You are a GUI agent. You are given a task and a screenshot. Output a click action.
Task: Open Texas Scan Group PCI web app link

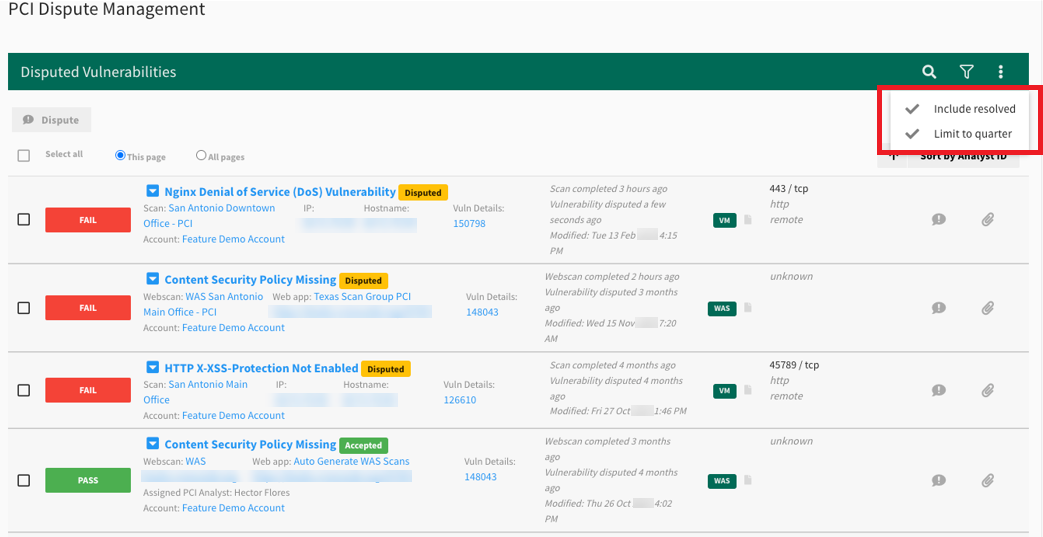click(x=362, y=297)
